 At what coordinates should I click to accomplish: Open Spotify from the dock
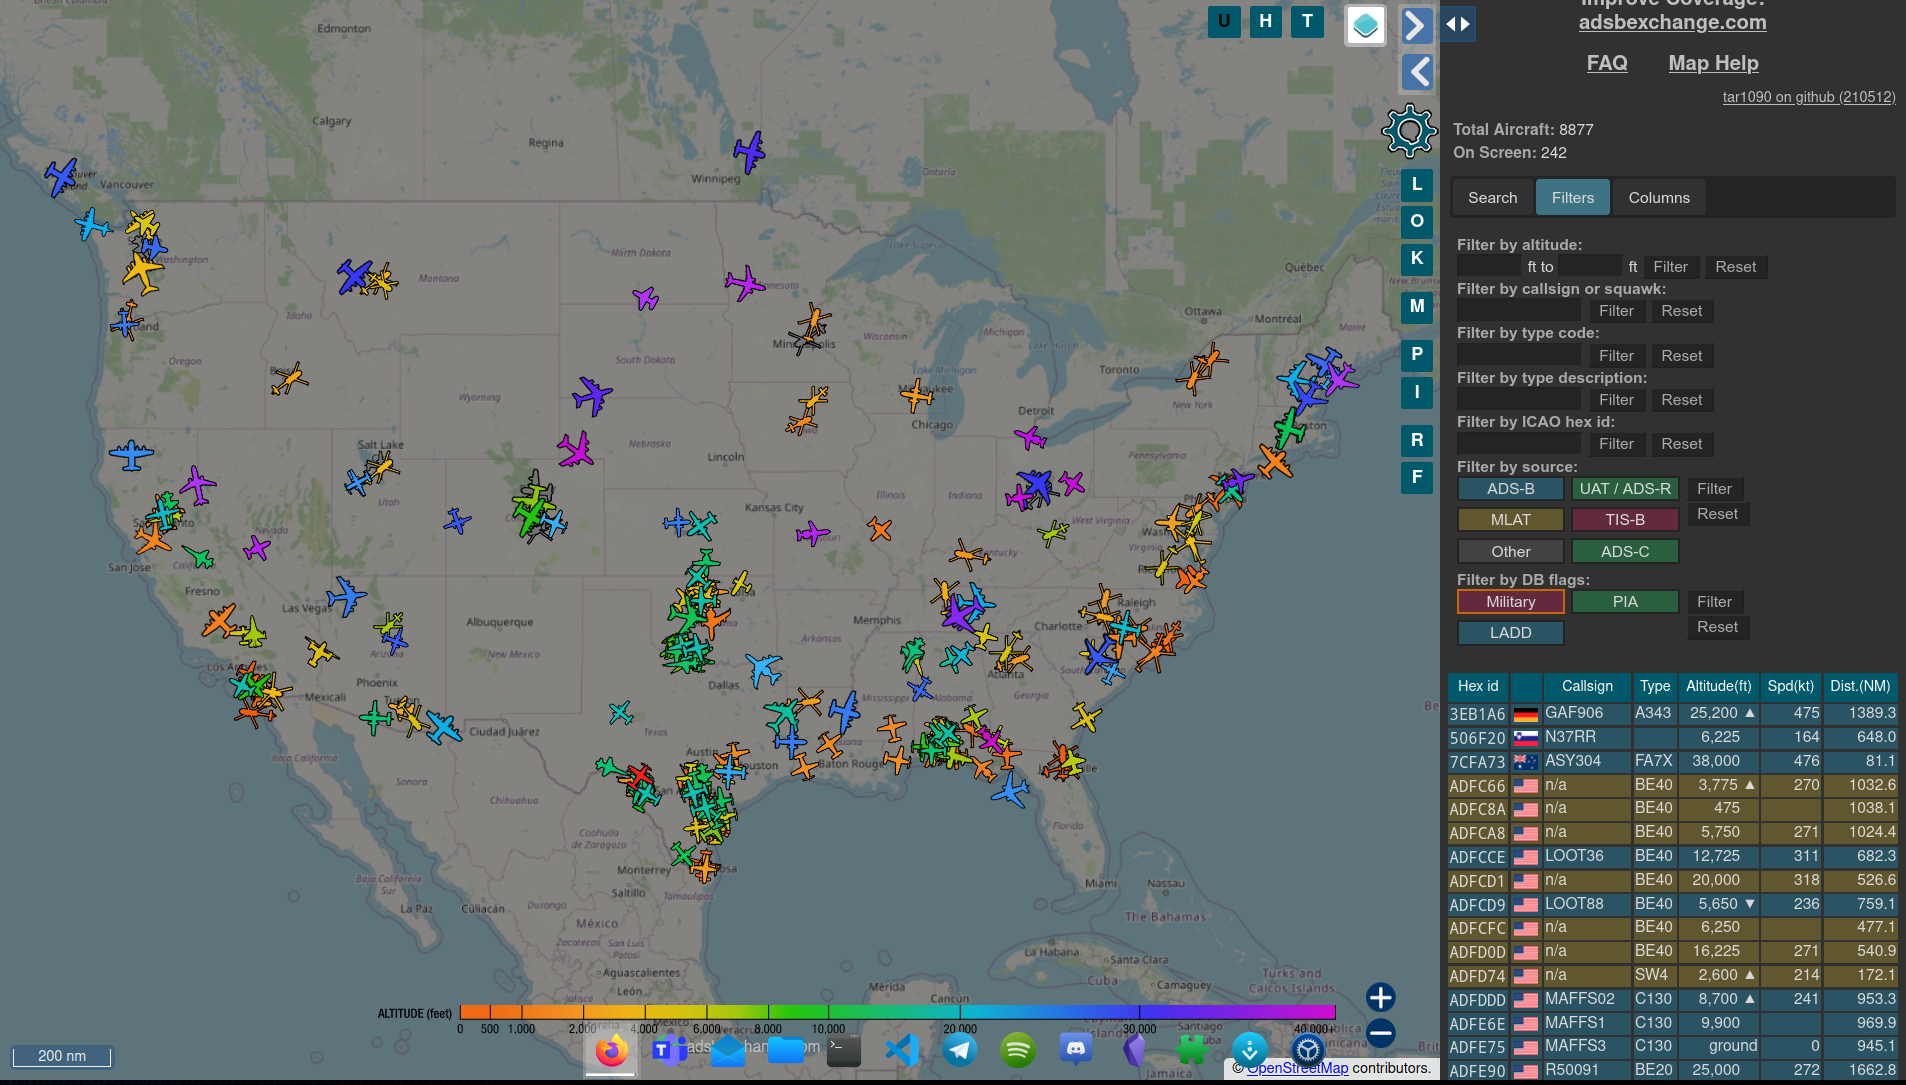coord(1018,1050)
